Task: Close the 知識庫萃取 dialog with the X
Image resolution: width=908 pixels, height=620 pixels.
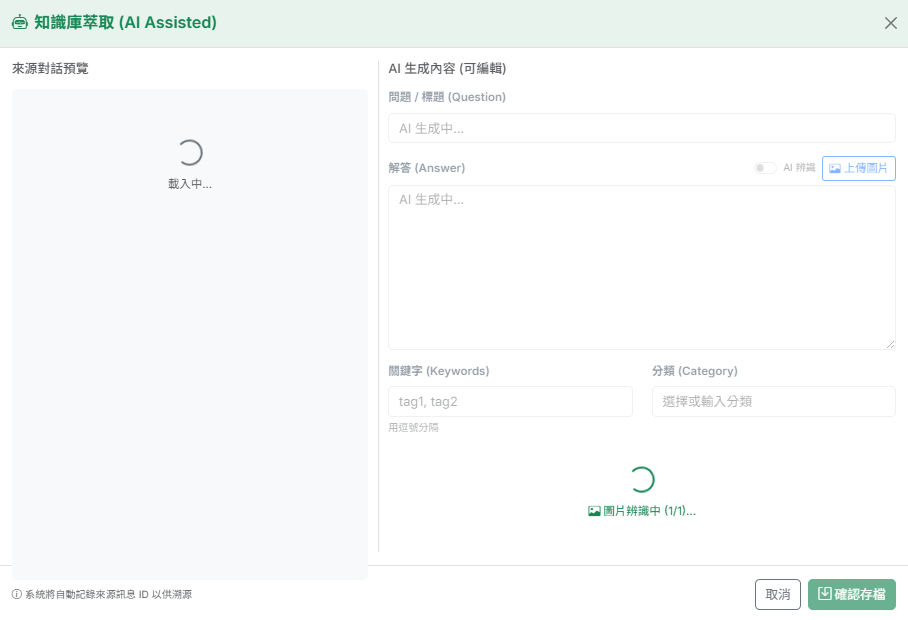Action: coord(891,22)
